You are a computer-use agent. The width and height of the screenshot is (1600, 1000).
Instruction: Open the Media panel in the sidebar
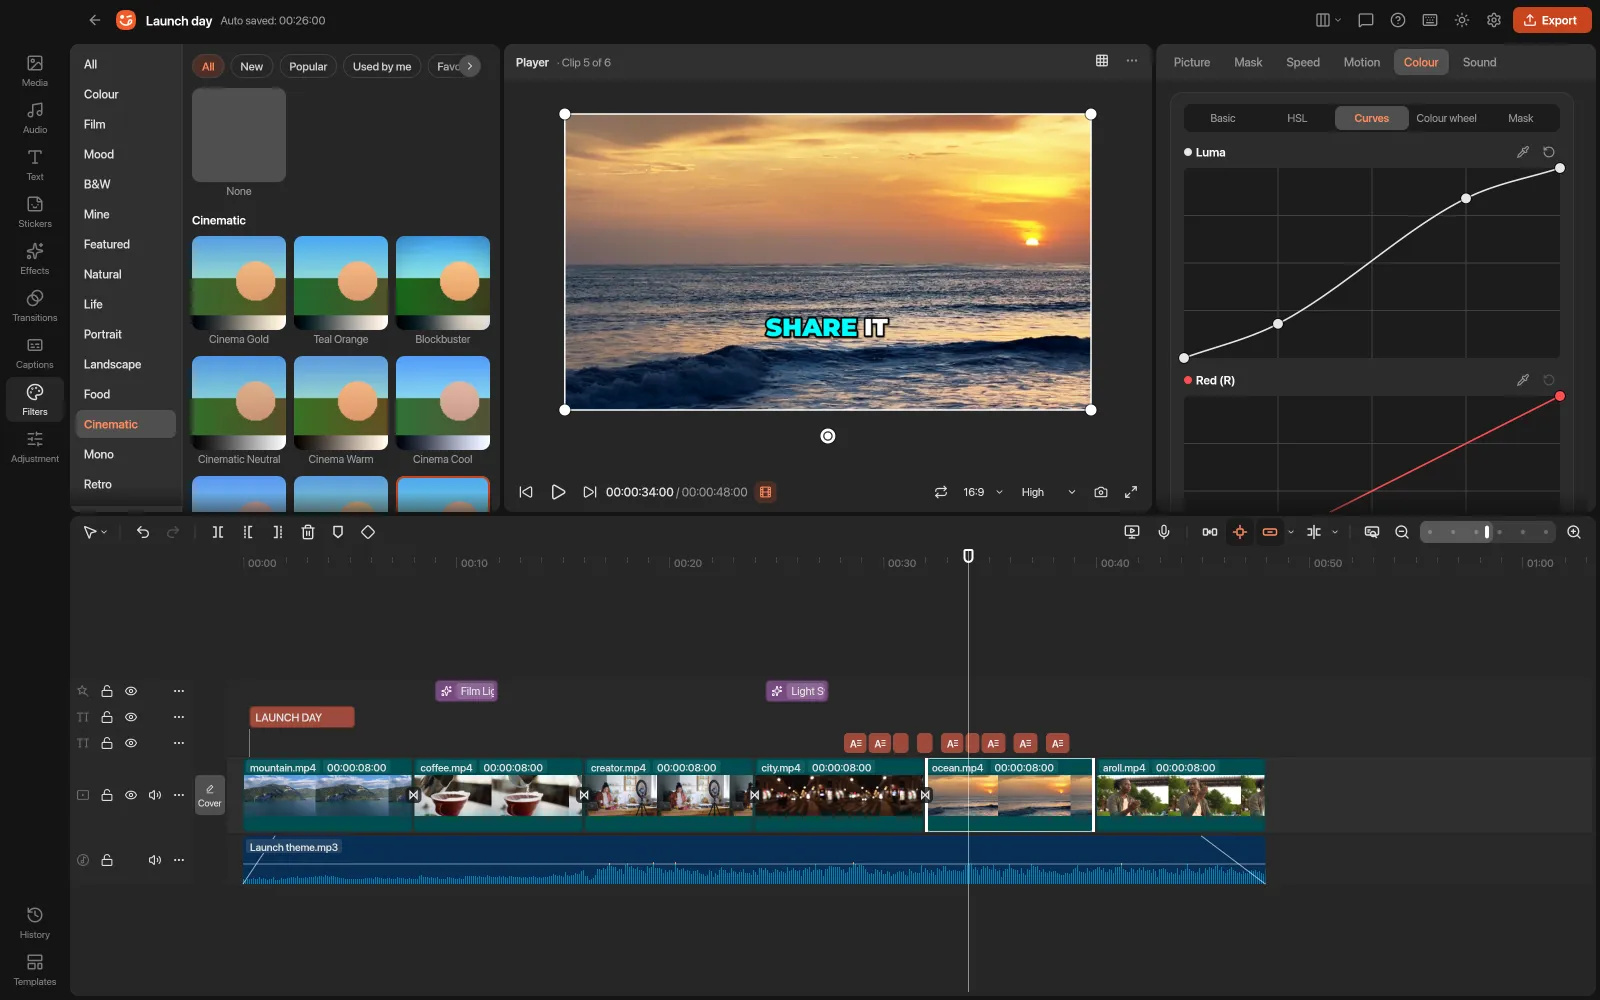[x=35, y=71]
